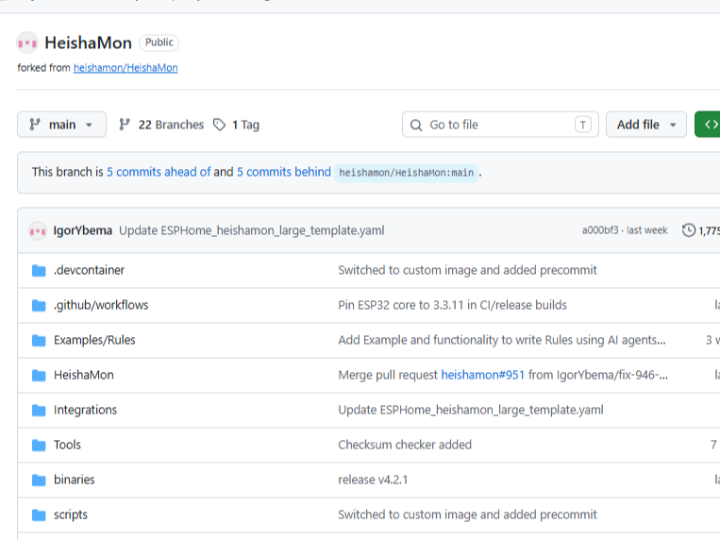Click the HeishaMon repository avatar icon
Image resolution: width=720 pixels, height=540 pixels.
point(27,43)
